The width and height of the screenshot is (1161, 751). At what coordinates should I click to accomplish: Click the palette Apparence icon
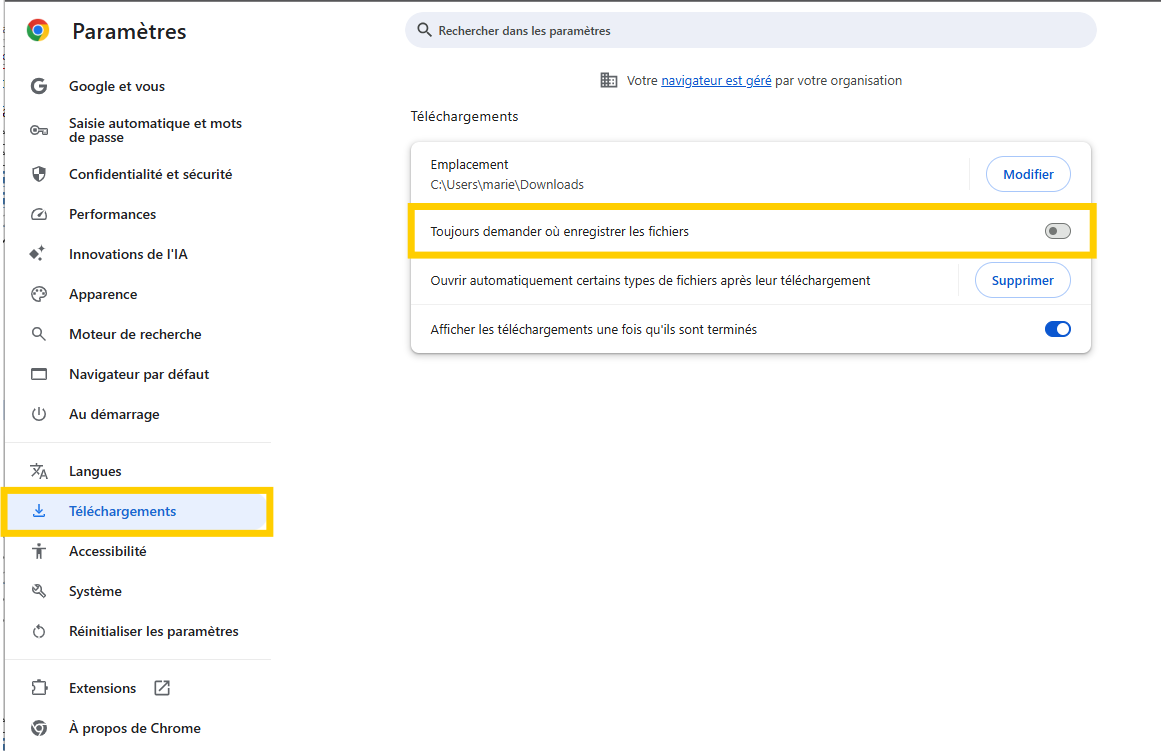click(x=39, y=294)
